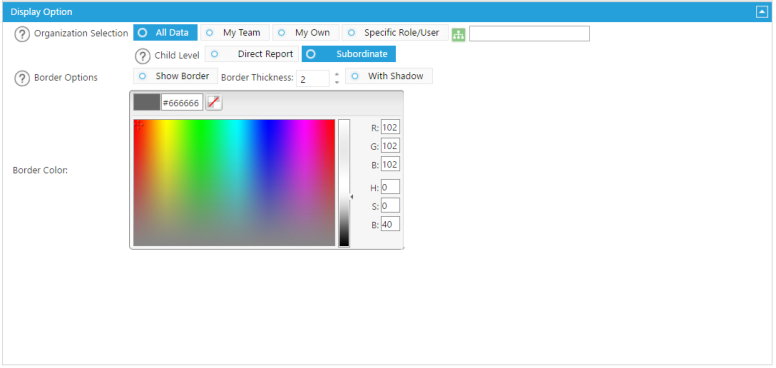Click the role/user text field

pyautogui.click(x=530, y=34)
